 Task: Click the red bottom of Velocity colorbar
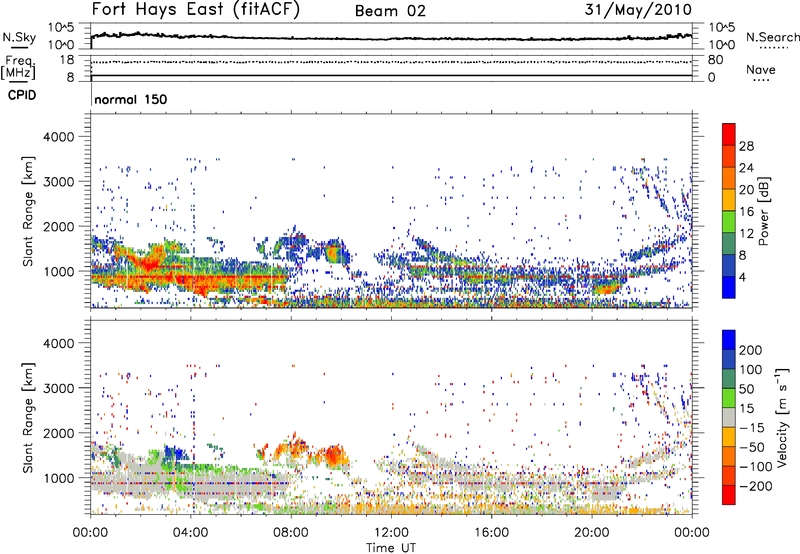pos(729,495)
